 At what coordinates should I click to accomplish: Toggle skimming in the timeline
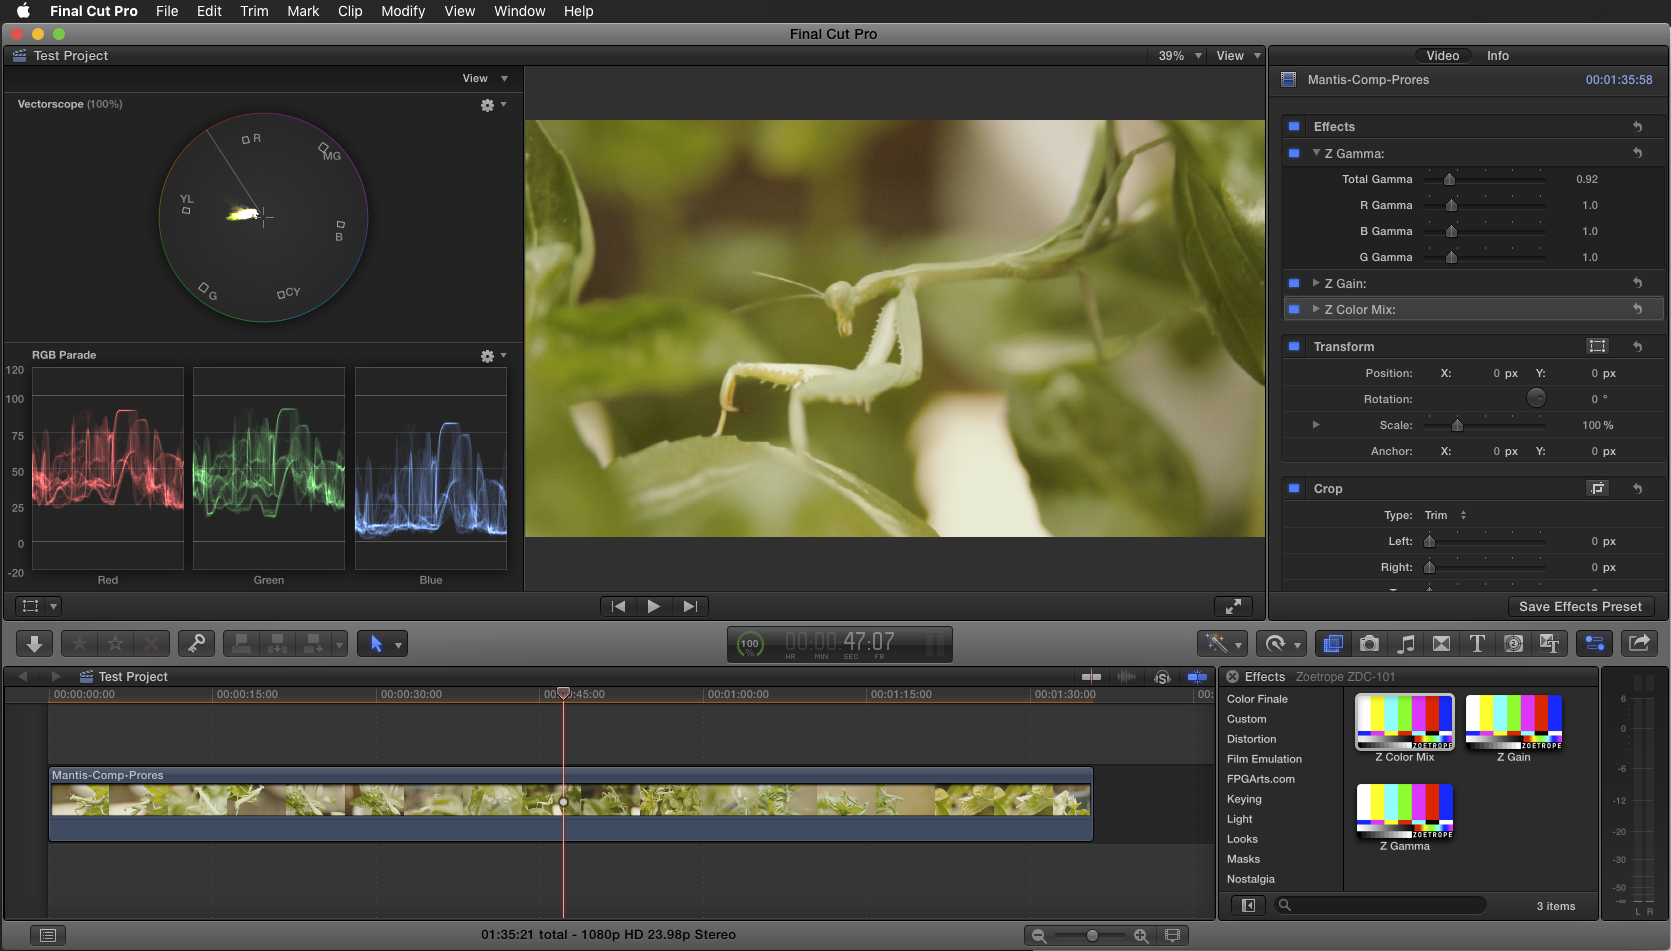[x=1091, y=677]
